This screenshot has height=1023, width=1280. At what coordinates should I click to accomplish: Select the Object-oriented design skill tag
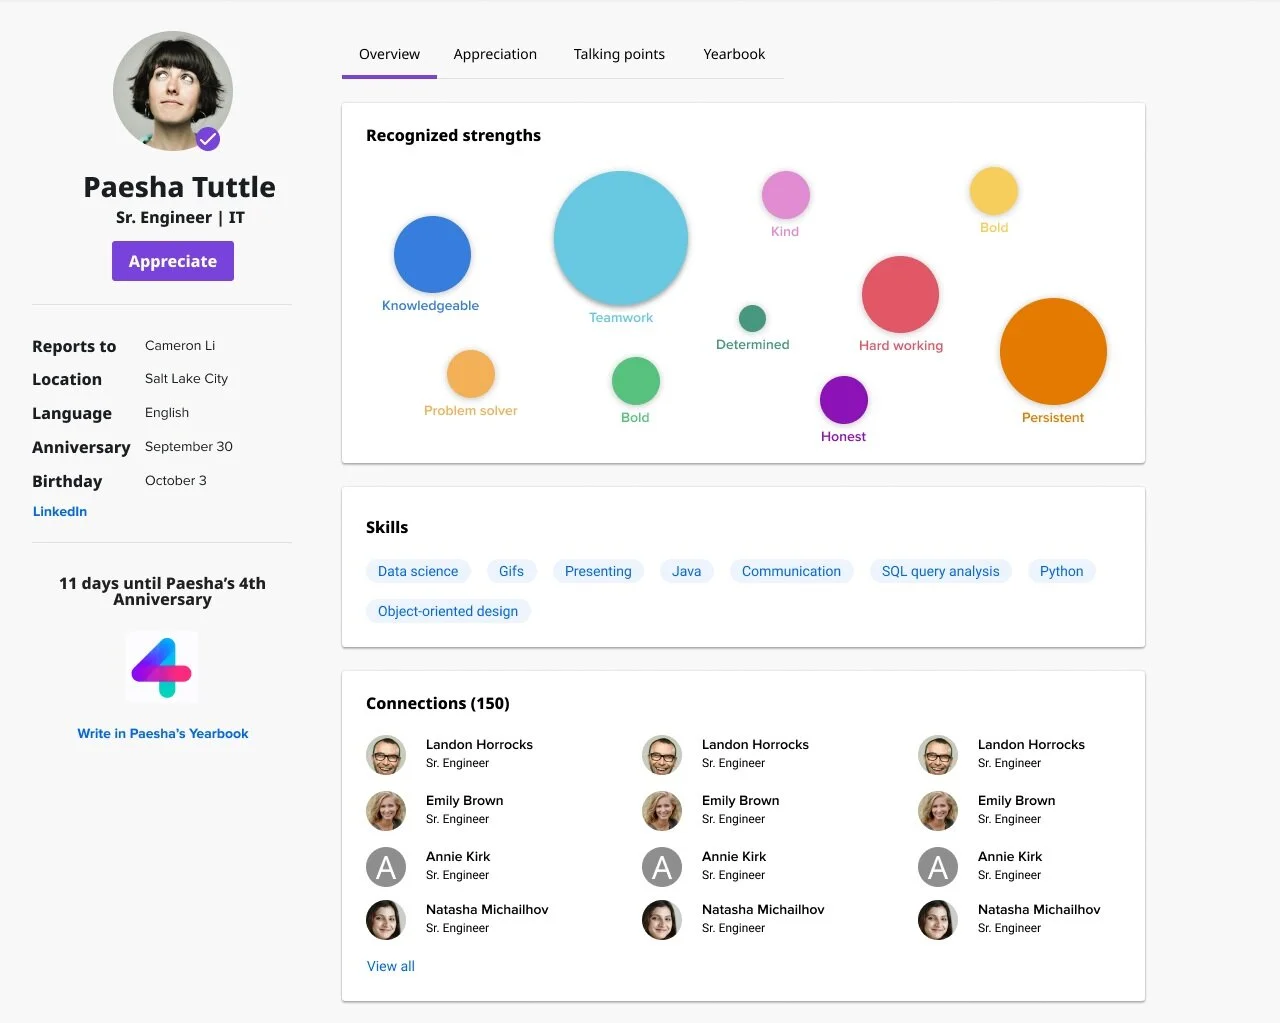[x=448, y=611]
